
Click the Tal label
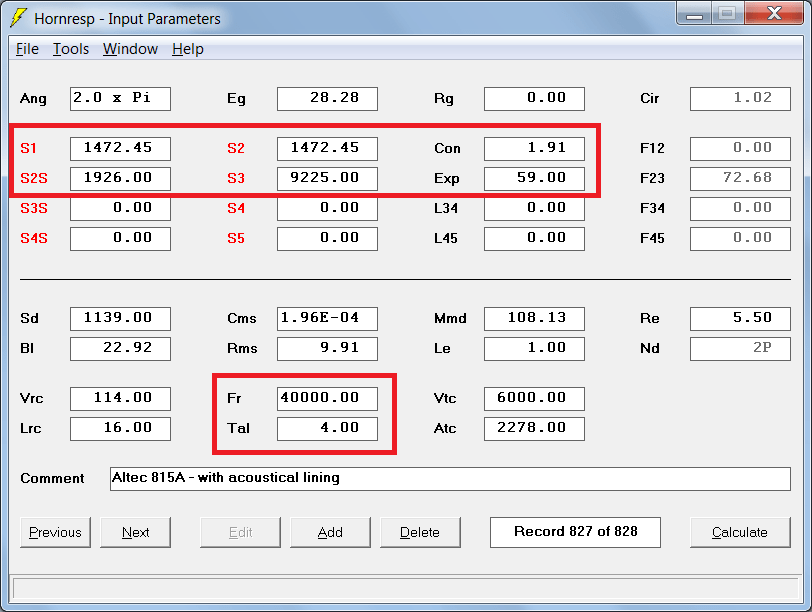click(238, 428)
